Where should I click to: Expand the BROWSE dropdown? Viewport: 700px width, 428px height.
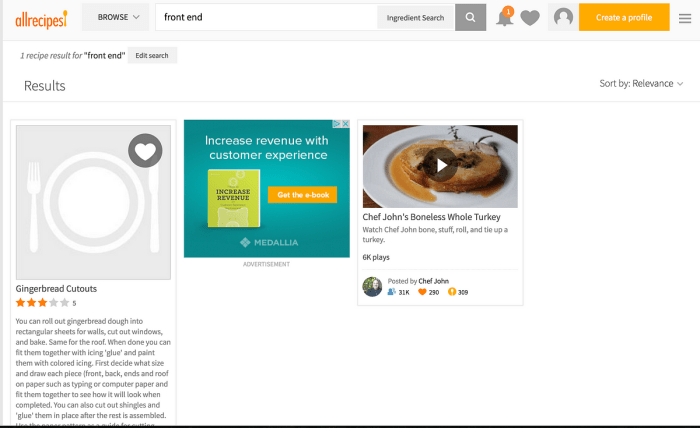pos(118,17)
